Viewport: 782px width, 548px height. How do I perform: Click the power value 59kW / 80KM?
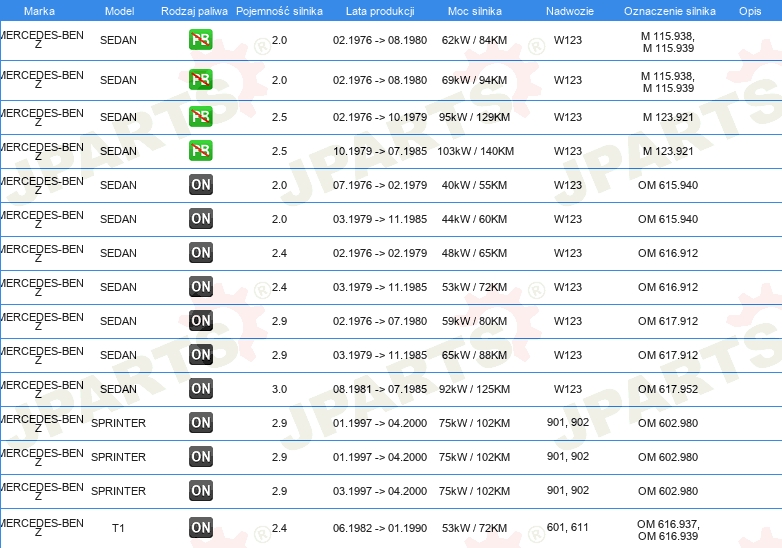[474, 321]
